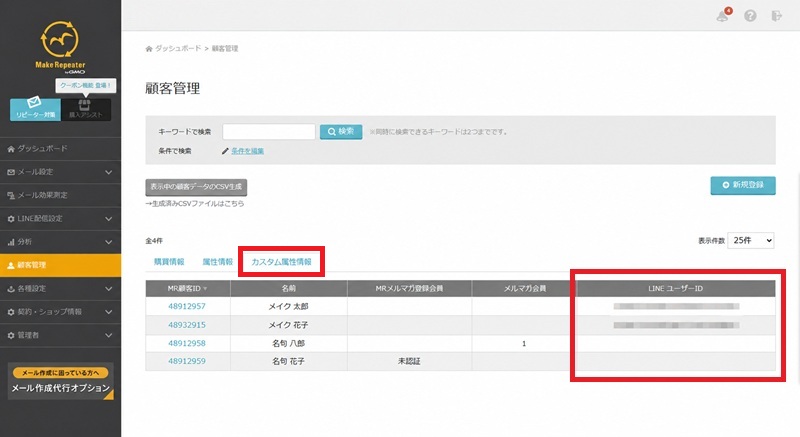Click the LINE ユーザーID column header
Screen dimensions: 800x437
point(676,289)
